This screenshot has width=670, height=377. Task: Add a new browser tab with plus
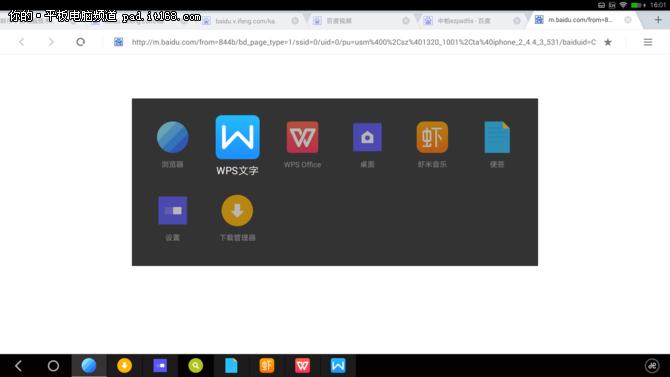658,20
